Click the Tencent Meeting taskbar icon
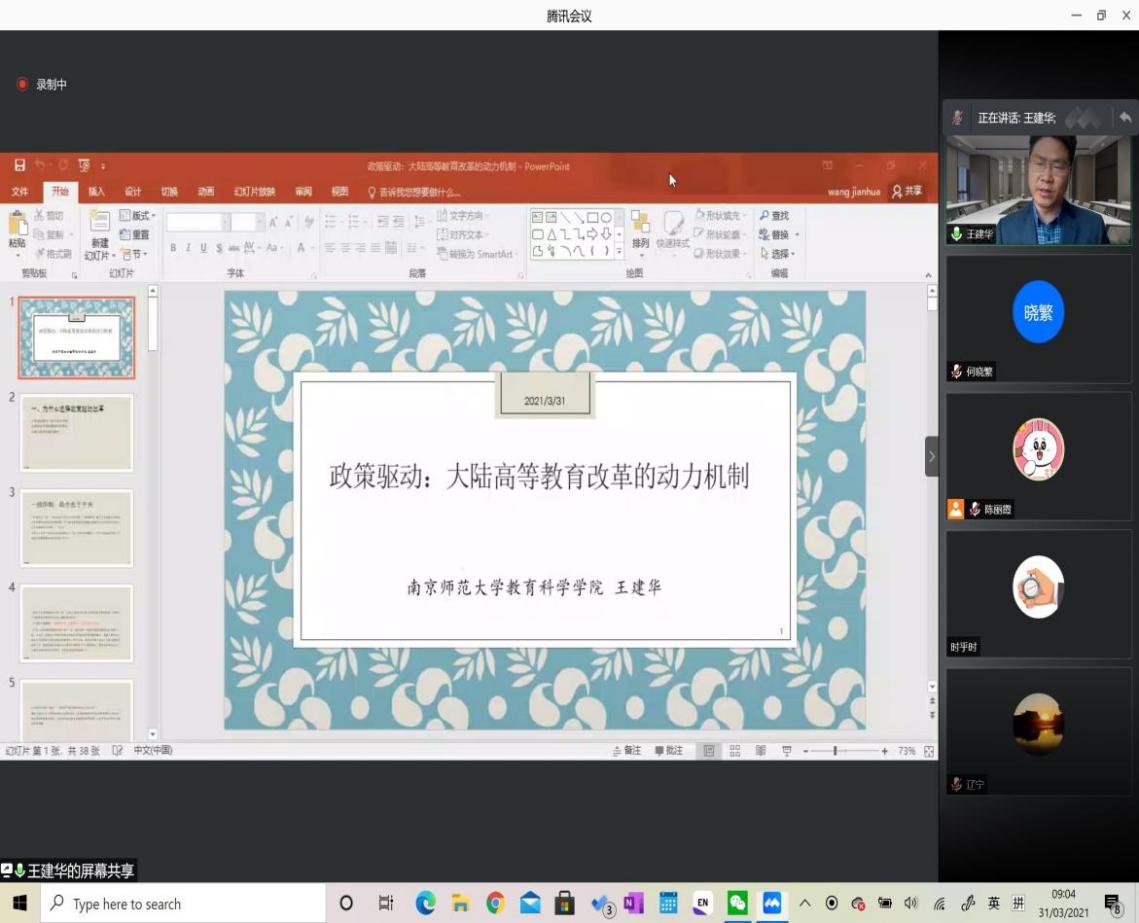Image resolution: width=1139 pixels, height=923 pixels. tap(772, 903)
